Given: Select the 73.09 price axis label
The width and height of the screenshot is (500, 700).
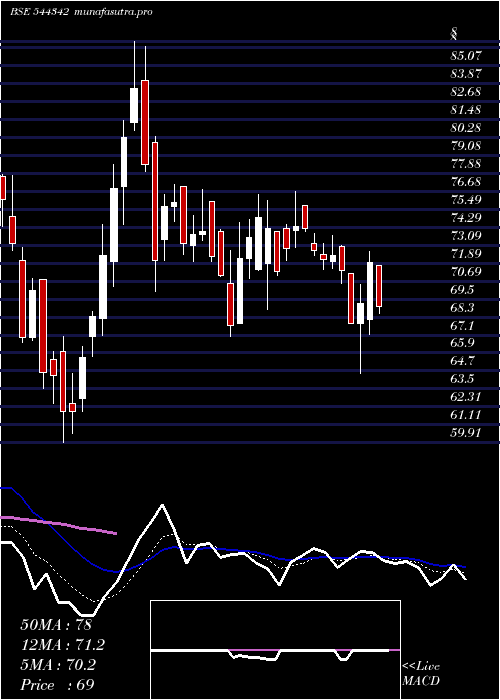Looking at the screenshot, I should pos(466,236).
